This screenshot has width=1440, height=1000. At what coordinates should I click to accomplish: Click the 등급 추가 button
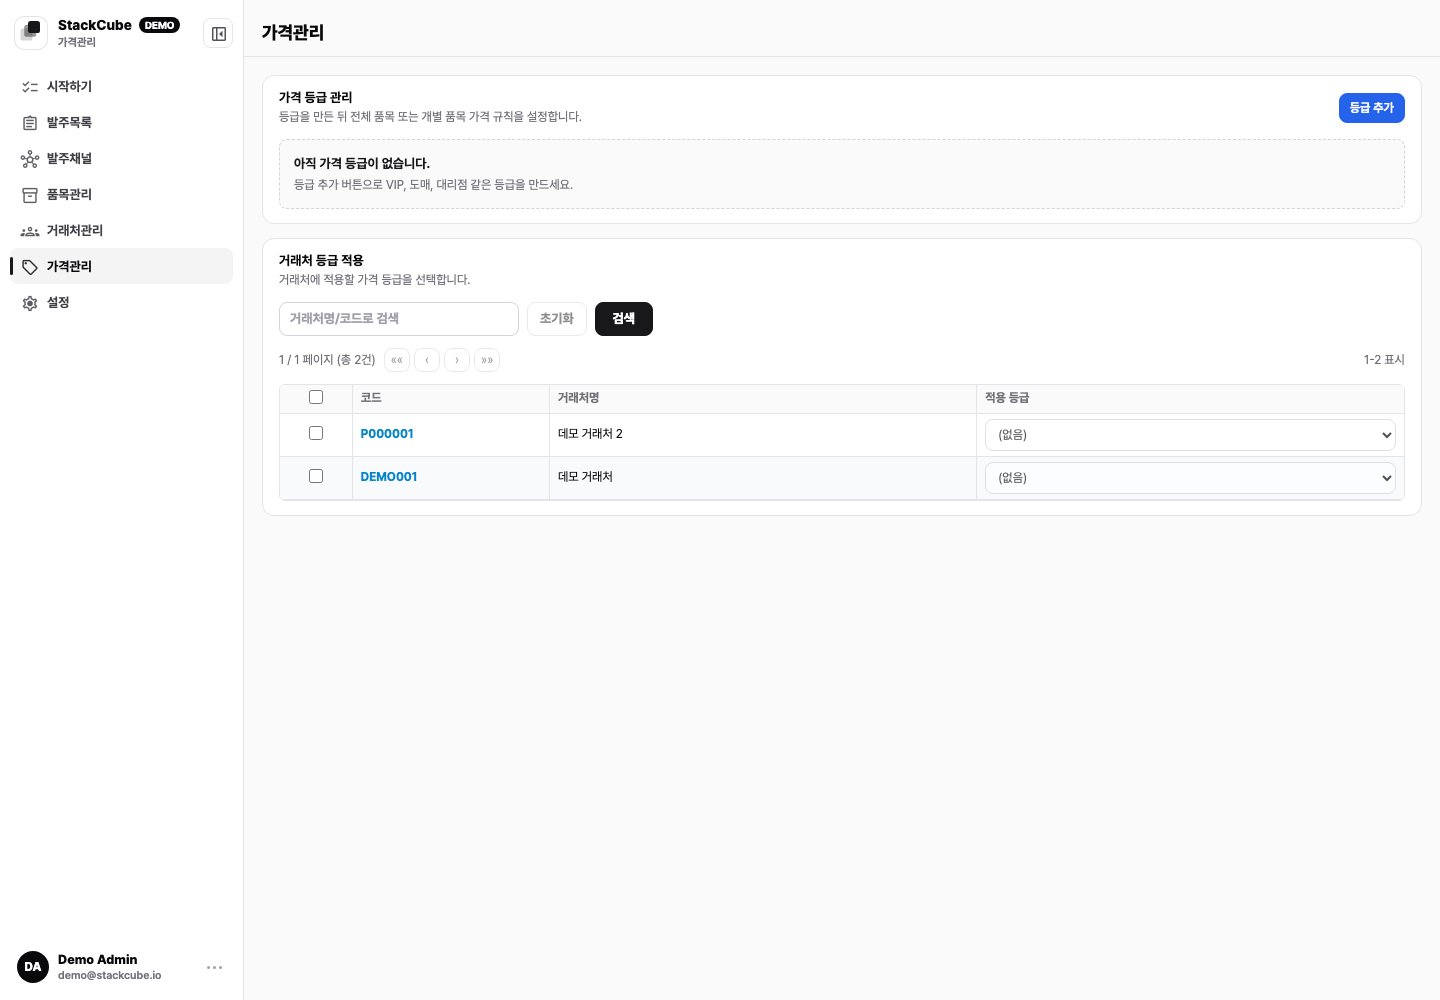(x=1371, y=108)
